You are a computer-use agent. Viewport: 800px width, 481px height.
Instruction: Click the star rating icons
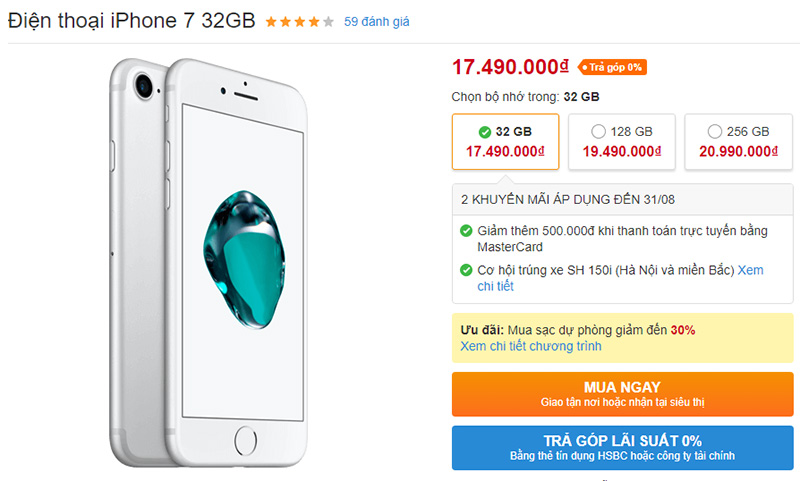click(x=299, y=21)
